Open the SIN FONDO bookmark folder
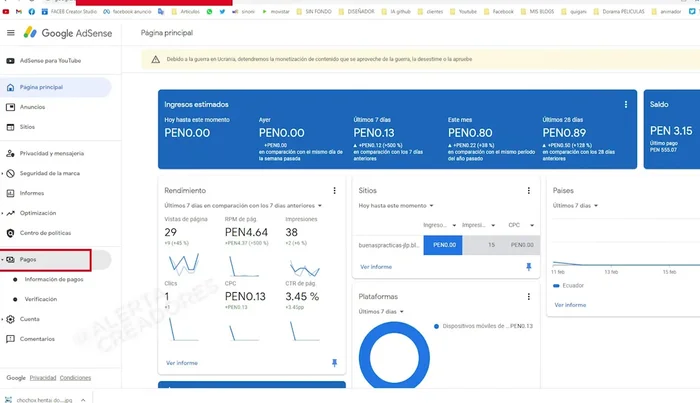The image size is (700, 403). (x=314, y=12)
